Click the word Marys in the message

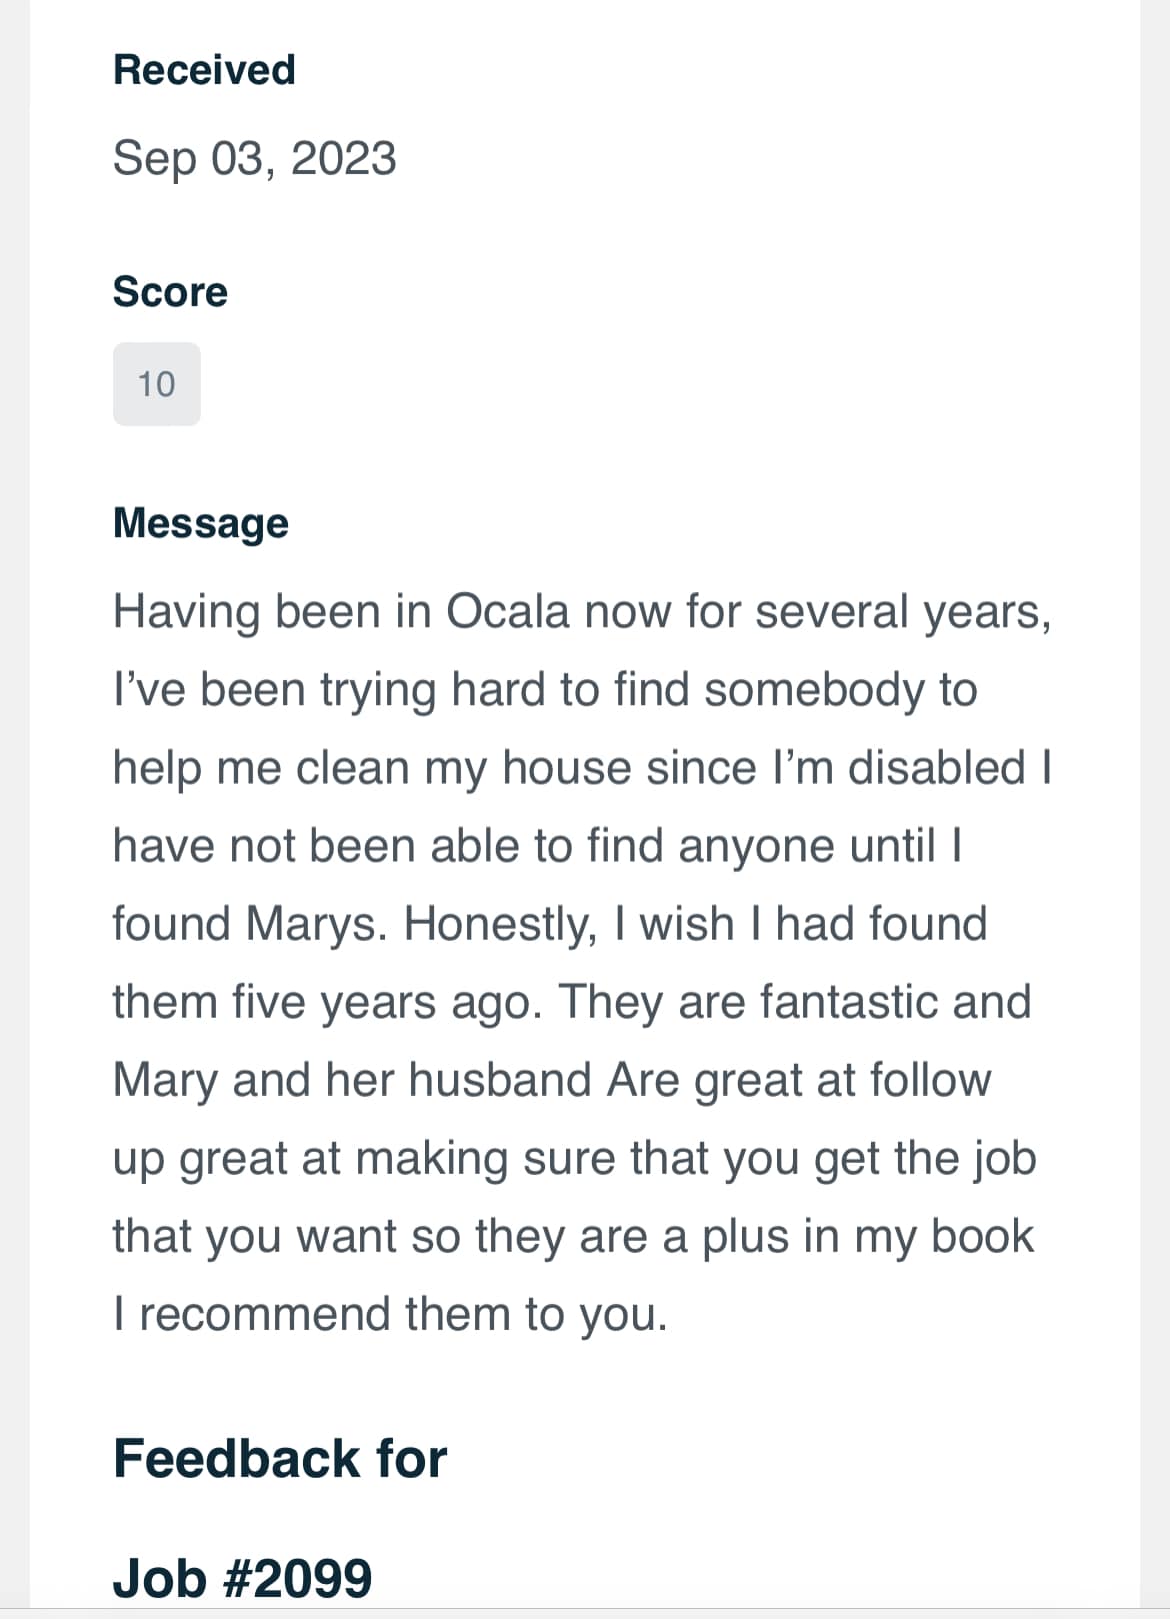click(314, 923)
